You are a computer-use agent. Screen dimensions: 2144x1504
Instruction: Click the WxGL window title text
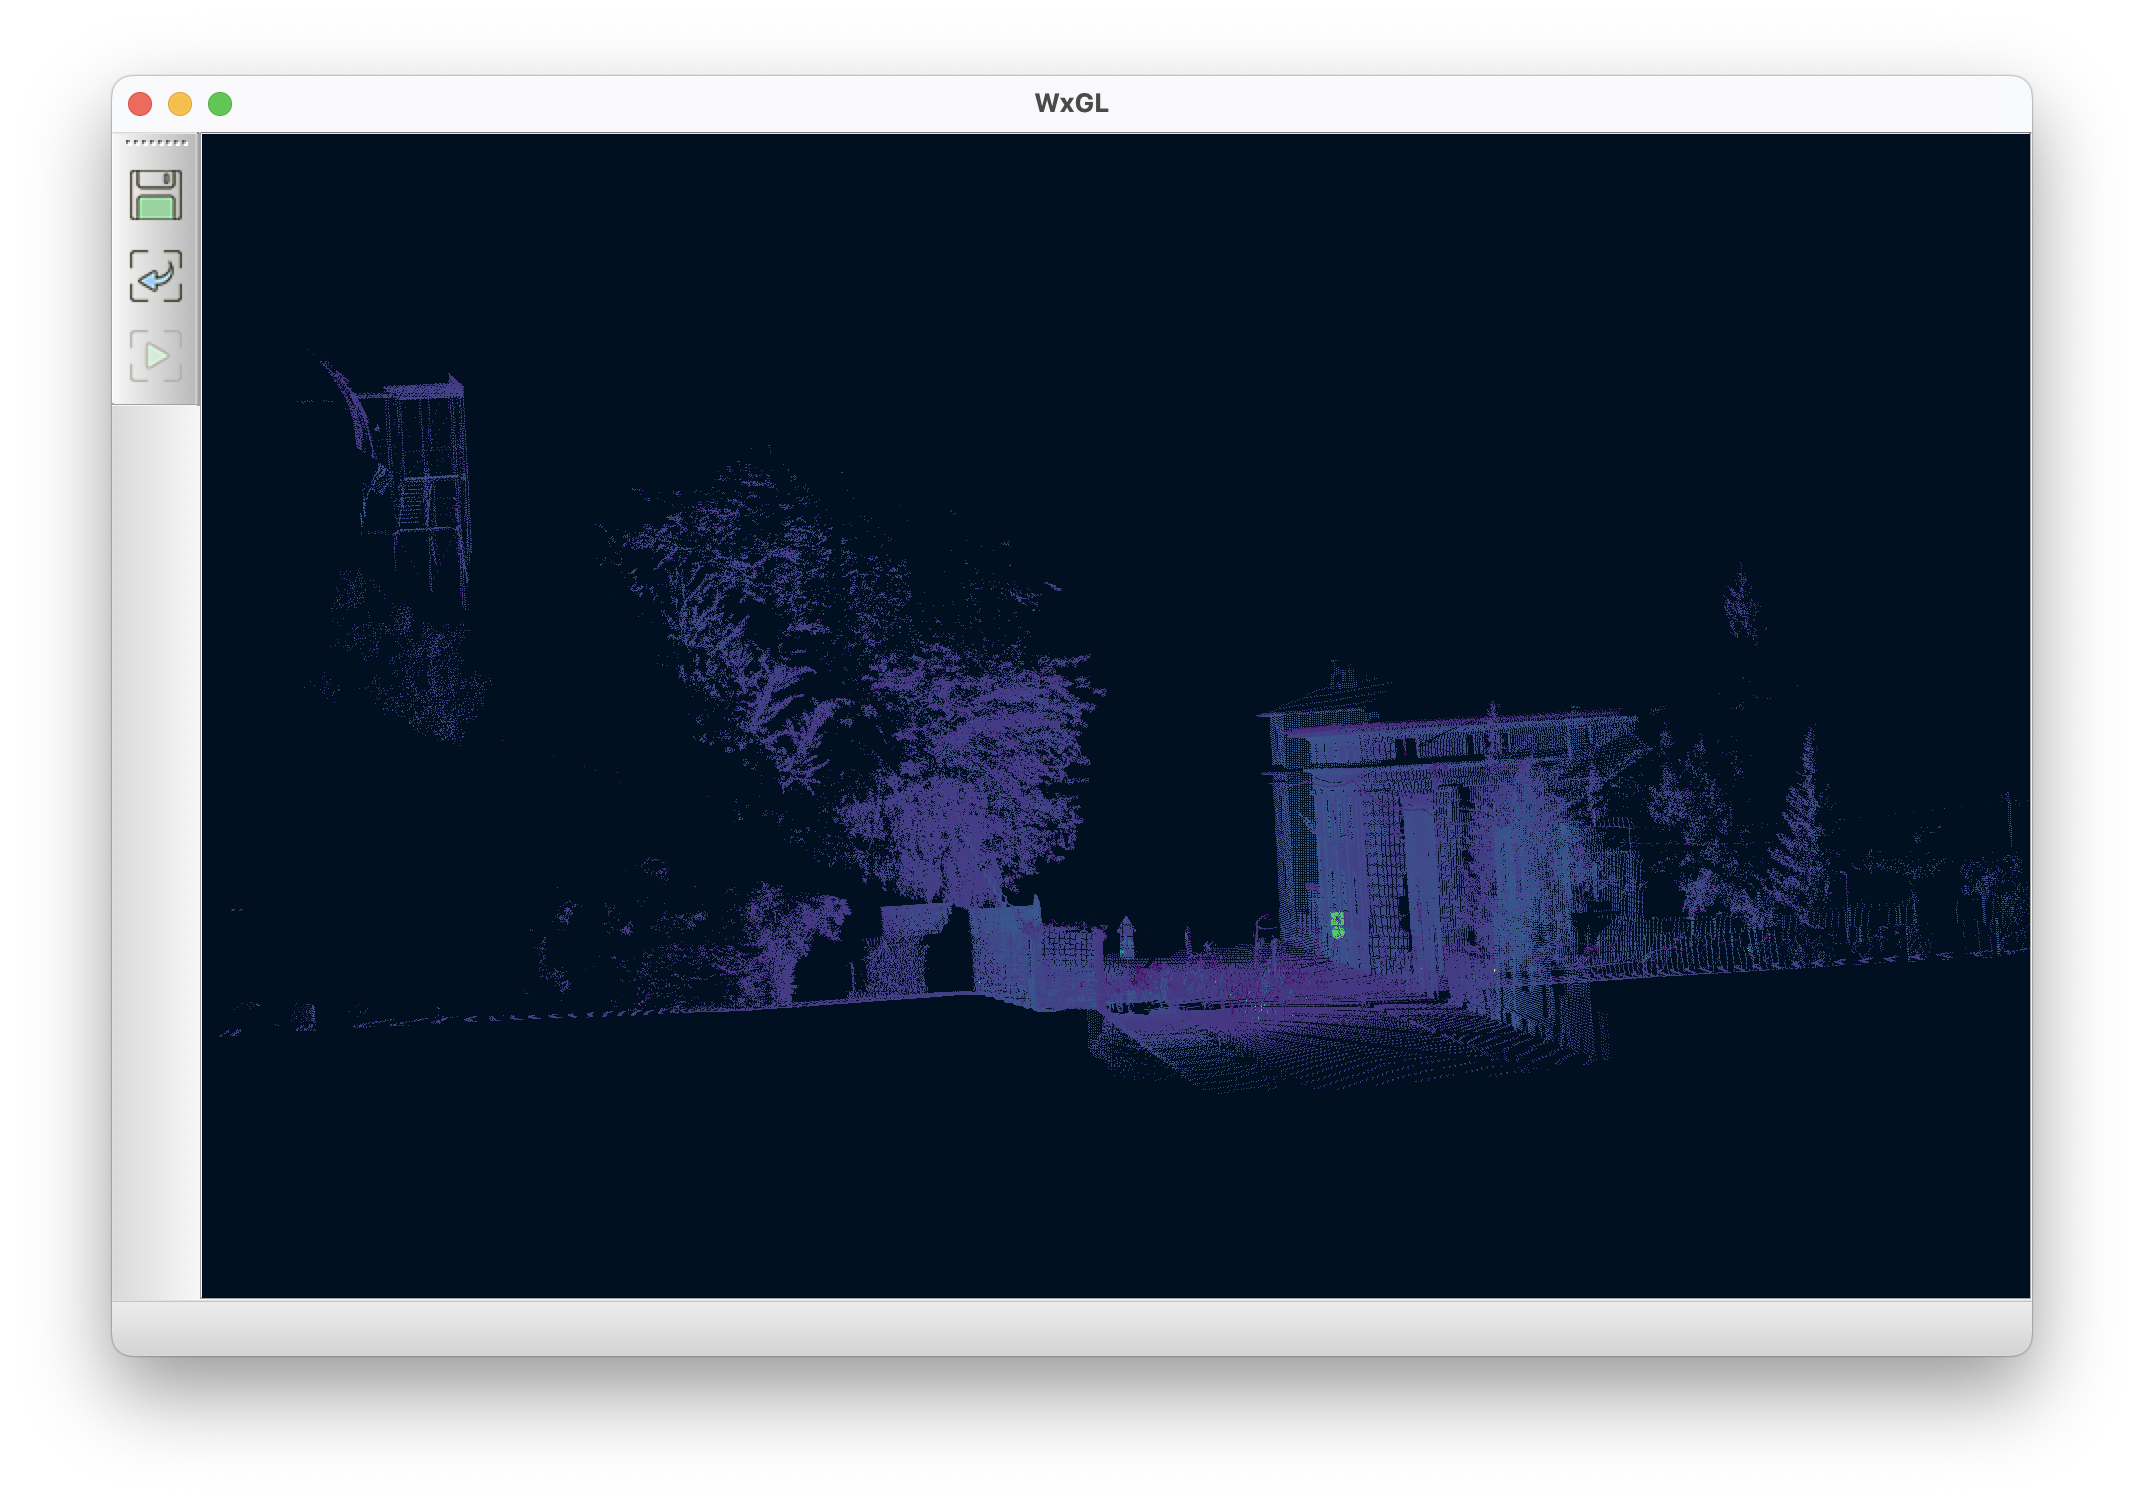pos(1071,104)
